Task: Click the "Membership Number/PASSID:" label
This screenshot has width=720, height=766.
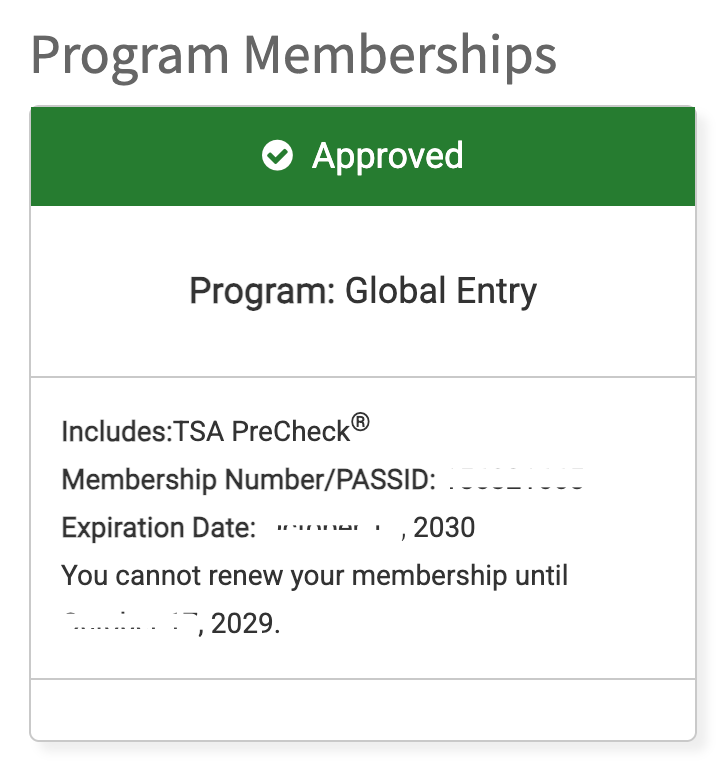Action: (249, 480)
